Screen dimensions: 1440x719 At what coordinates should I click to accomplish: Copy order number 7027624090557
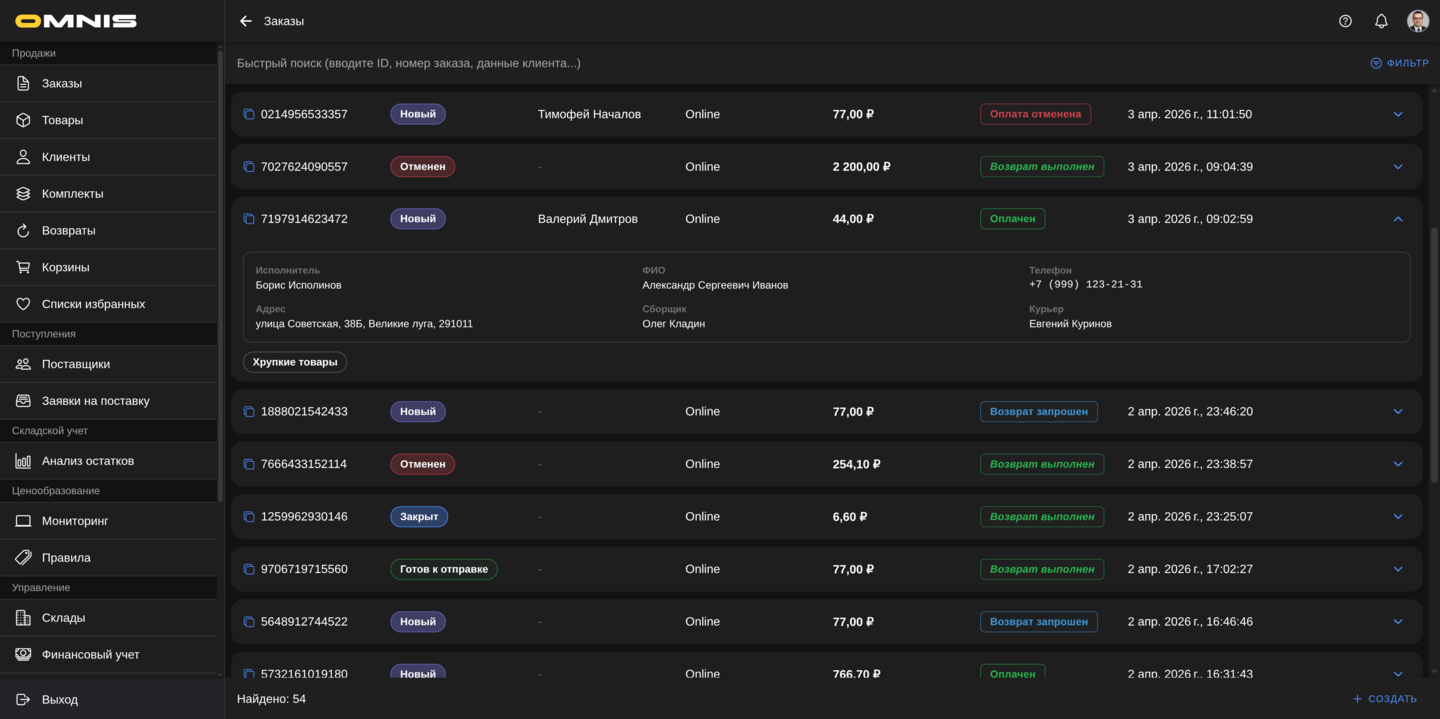pos(249,167)
